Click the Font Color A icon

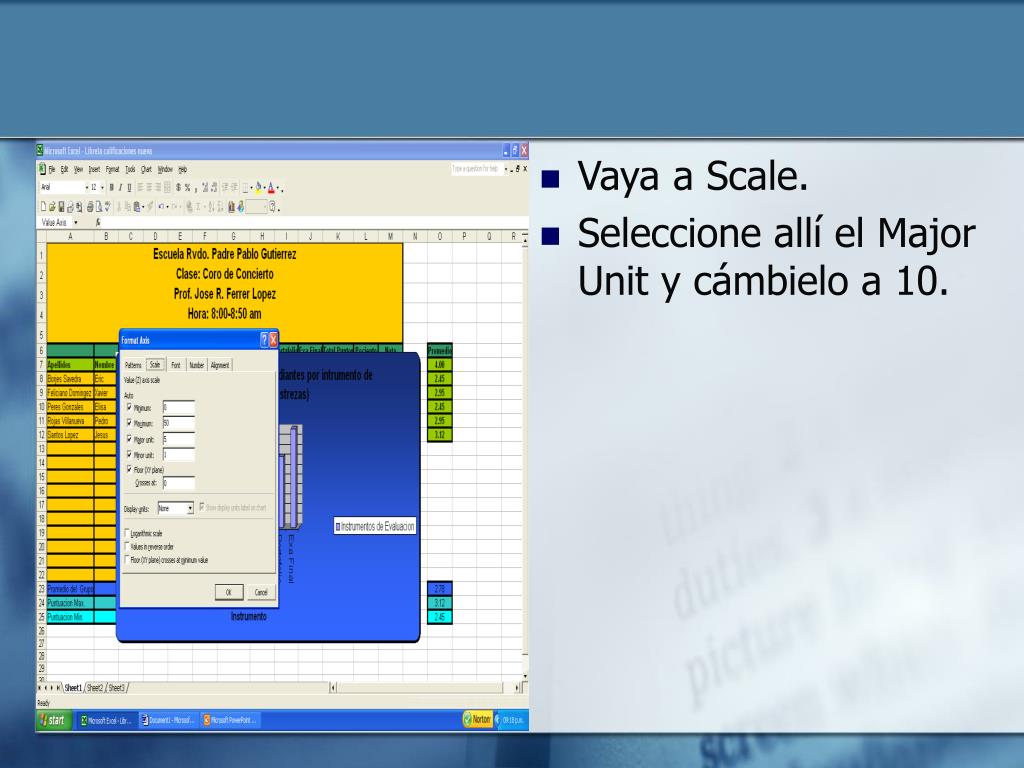coord(271,187)
